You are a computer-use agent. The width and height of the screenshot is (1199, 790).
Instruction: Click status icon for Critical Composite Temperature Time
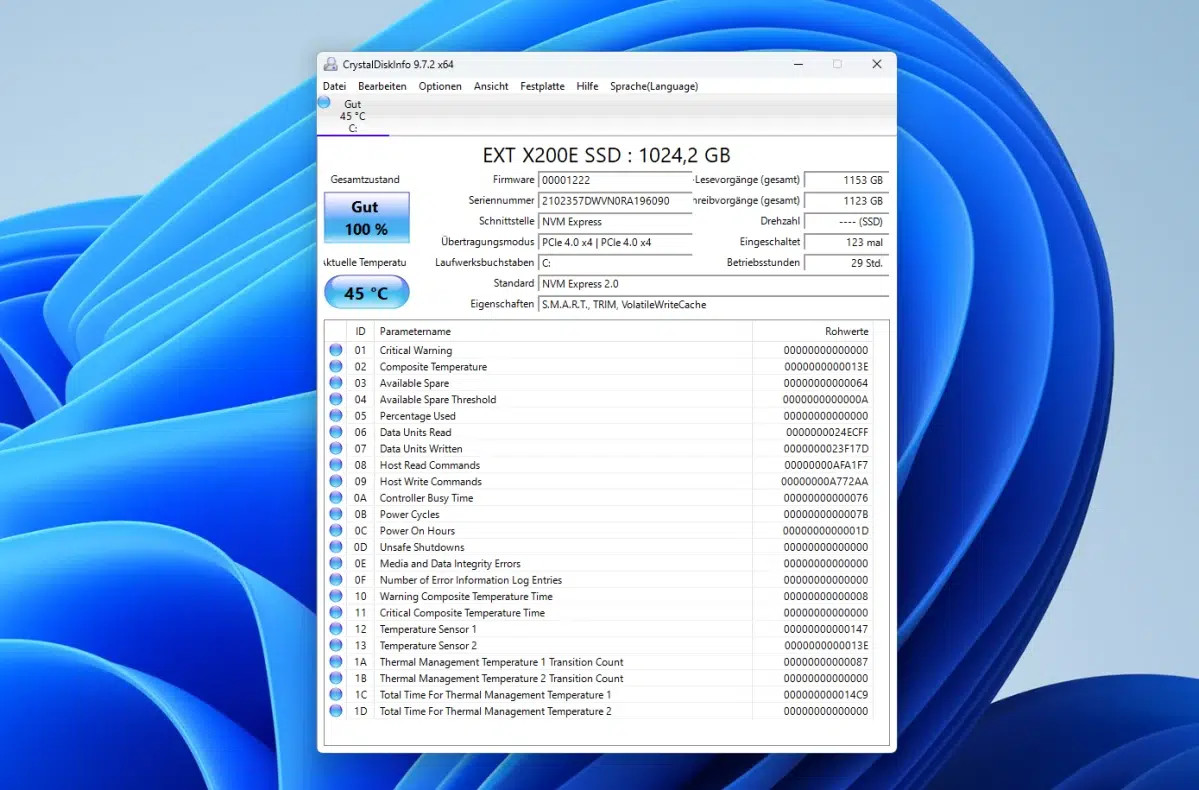(336, 613)
